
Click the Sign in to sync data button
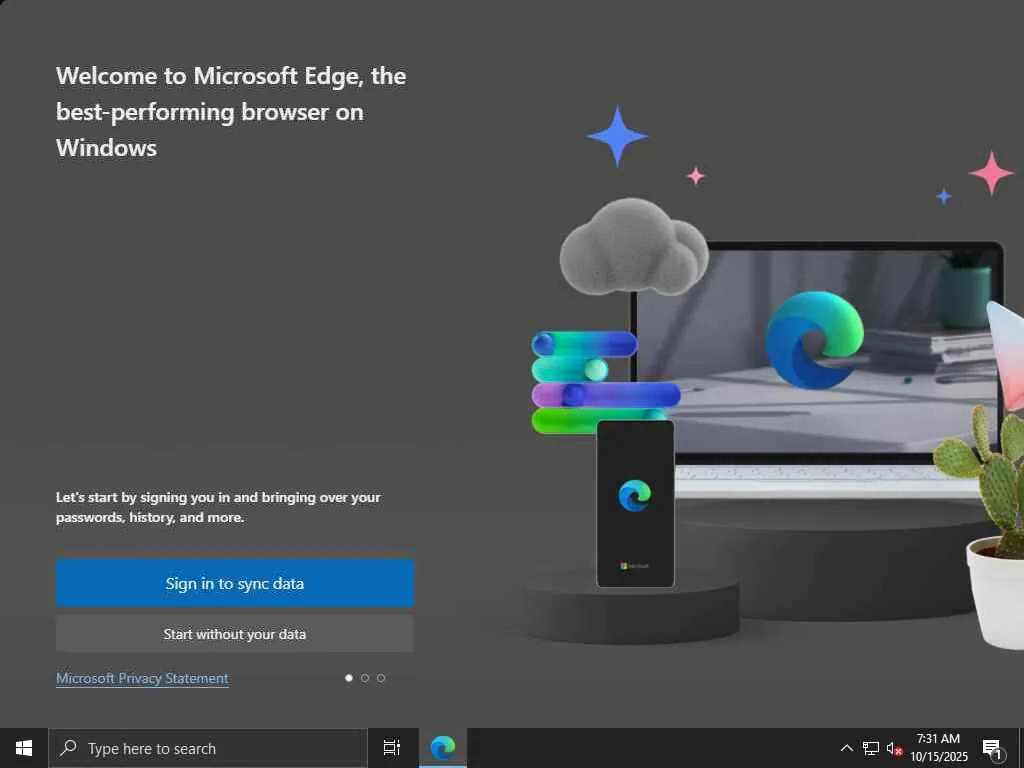pyautogui.click(x=234, y=583)
